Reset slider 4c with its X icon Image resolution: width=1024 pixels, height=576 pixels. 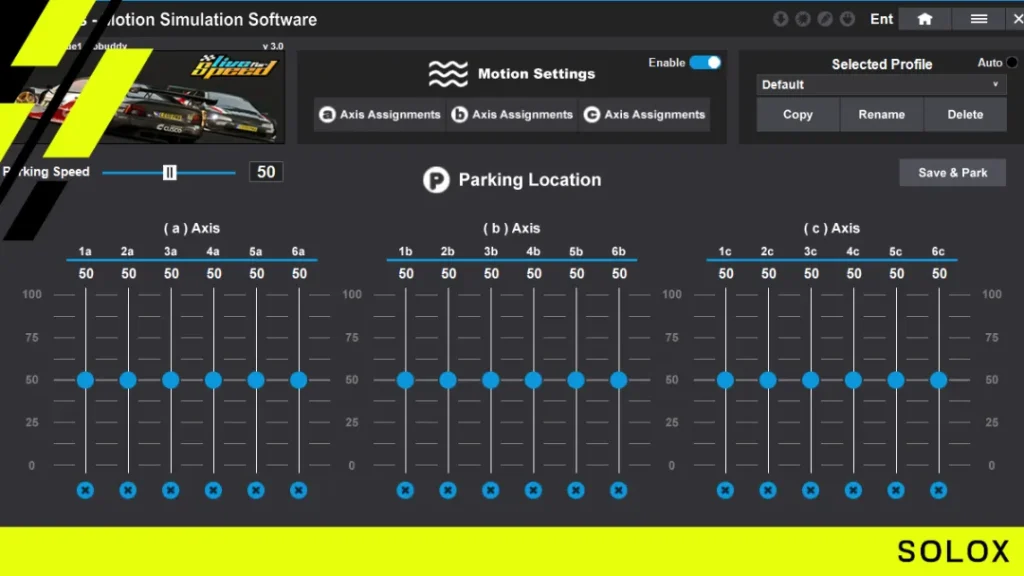pyautogui.click(x=853, y=490)
